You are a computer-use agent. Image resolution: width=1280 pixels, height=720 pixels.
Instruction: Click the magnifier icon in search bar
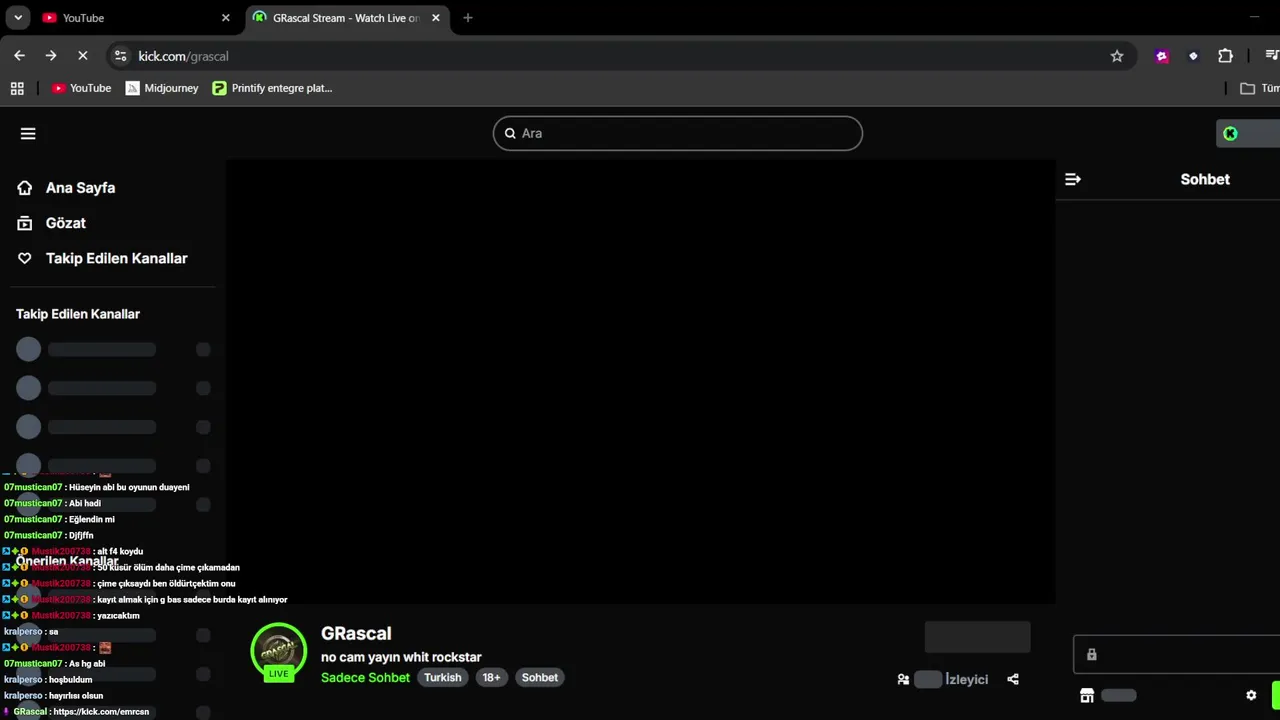coord(510,133)
